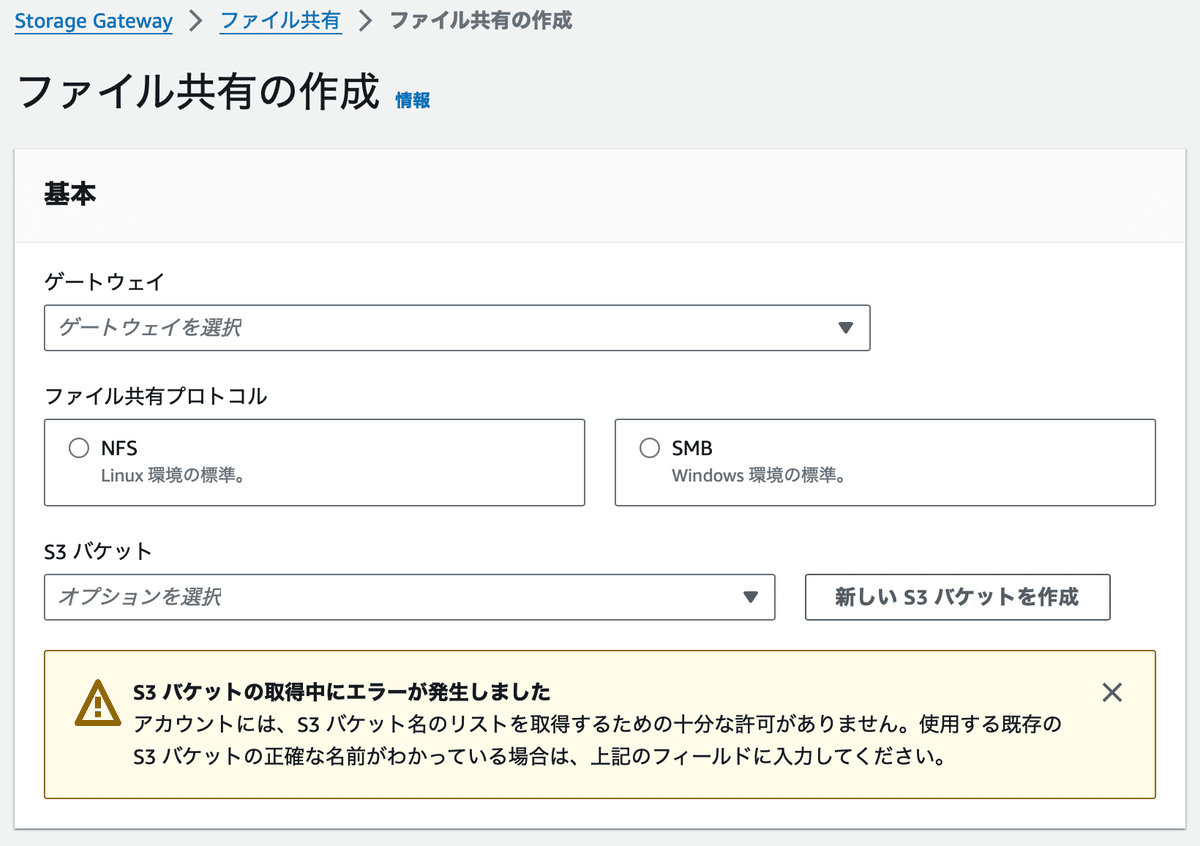This screenshot has height=846, width=1200.
Task: Dismiss the S3 bucket error alert
Action: [1112, 692]
